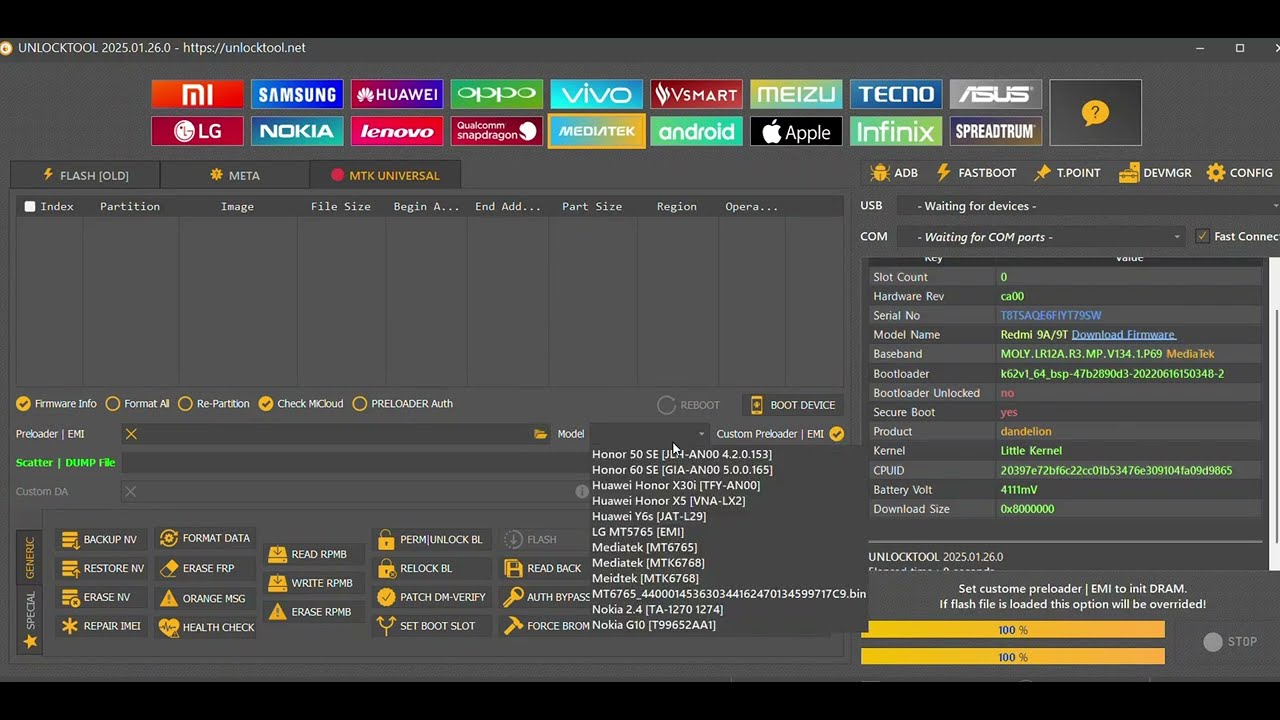Enable the PRELOADER Auth option
Screen dimensions: 1280x720
(403, 404)
